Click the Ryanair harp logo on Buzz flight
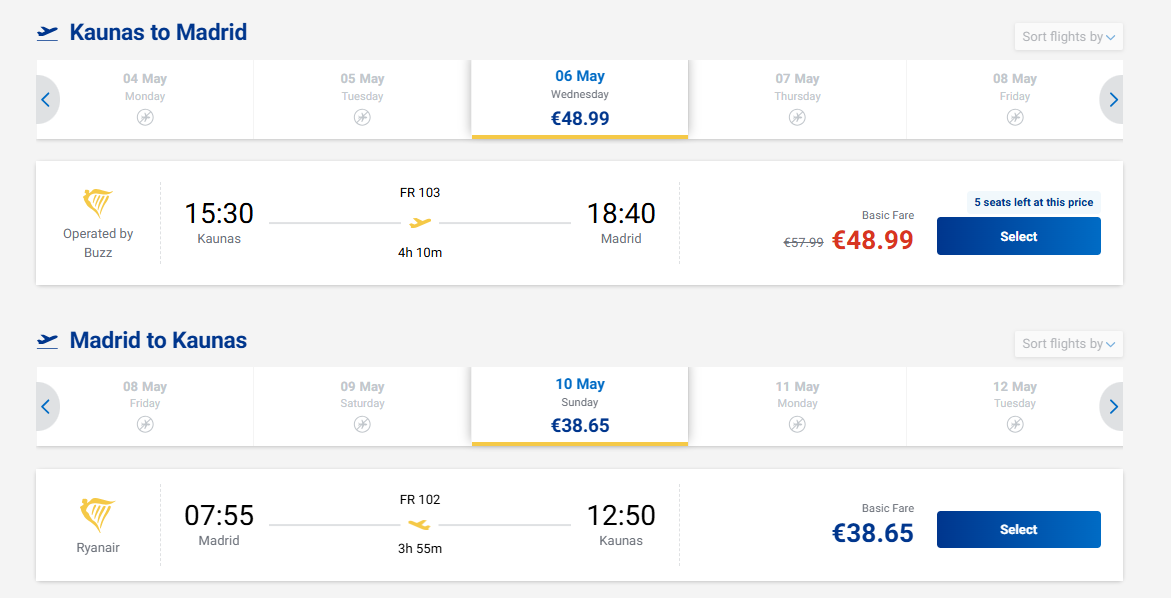 [x=98, y=204]
